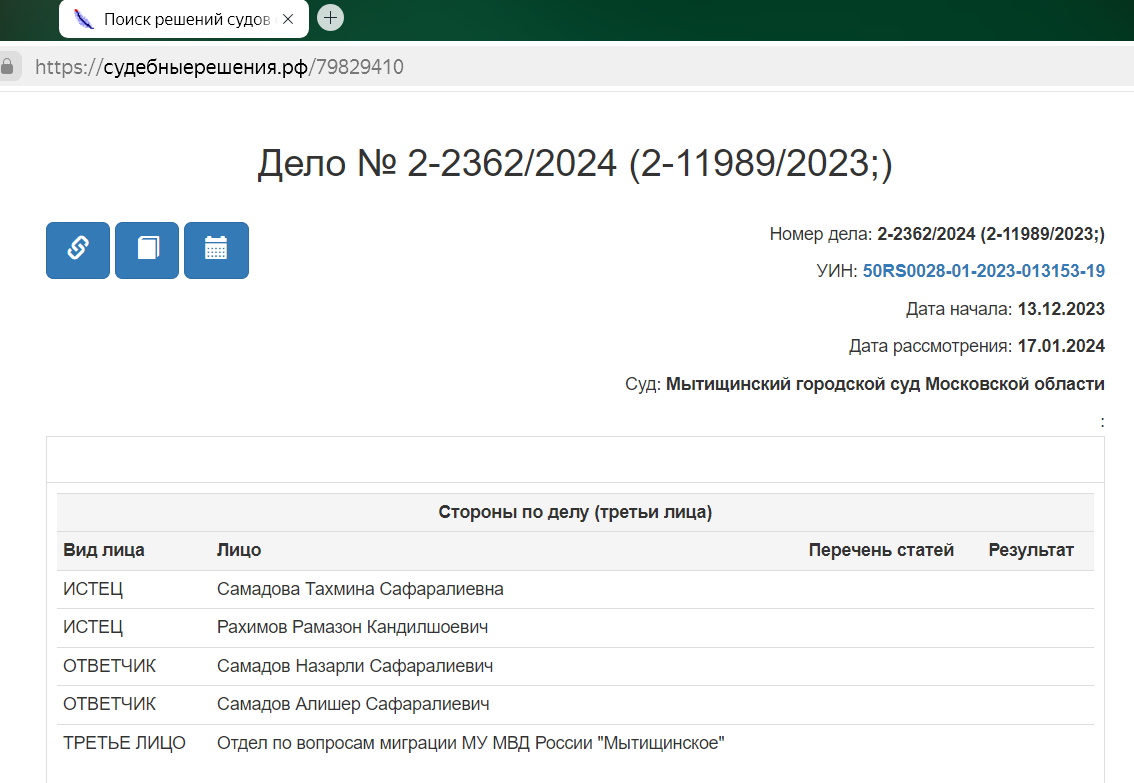1134x783 pixels.
Task: Select the row for Самадова Тахмина Сафаралиевна
Action: [x=357, y=589]
